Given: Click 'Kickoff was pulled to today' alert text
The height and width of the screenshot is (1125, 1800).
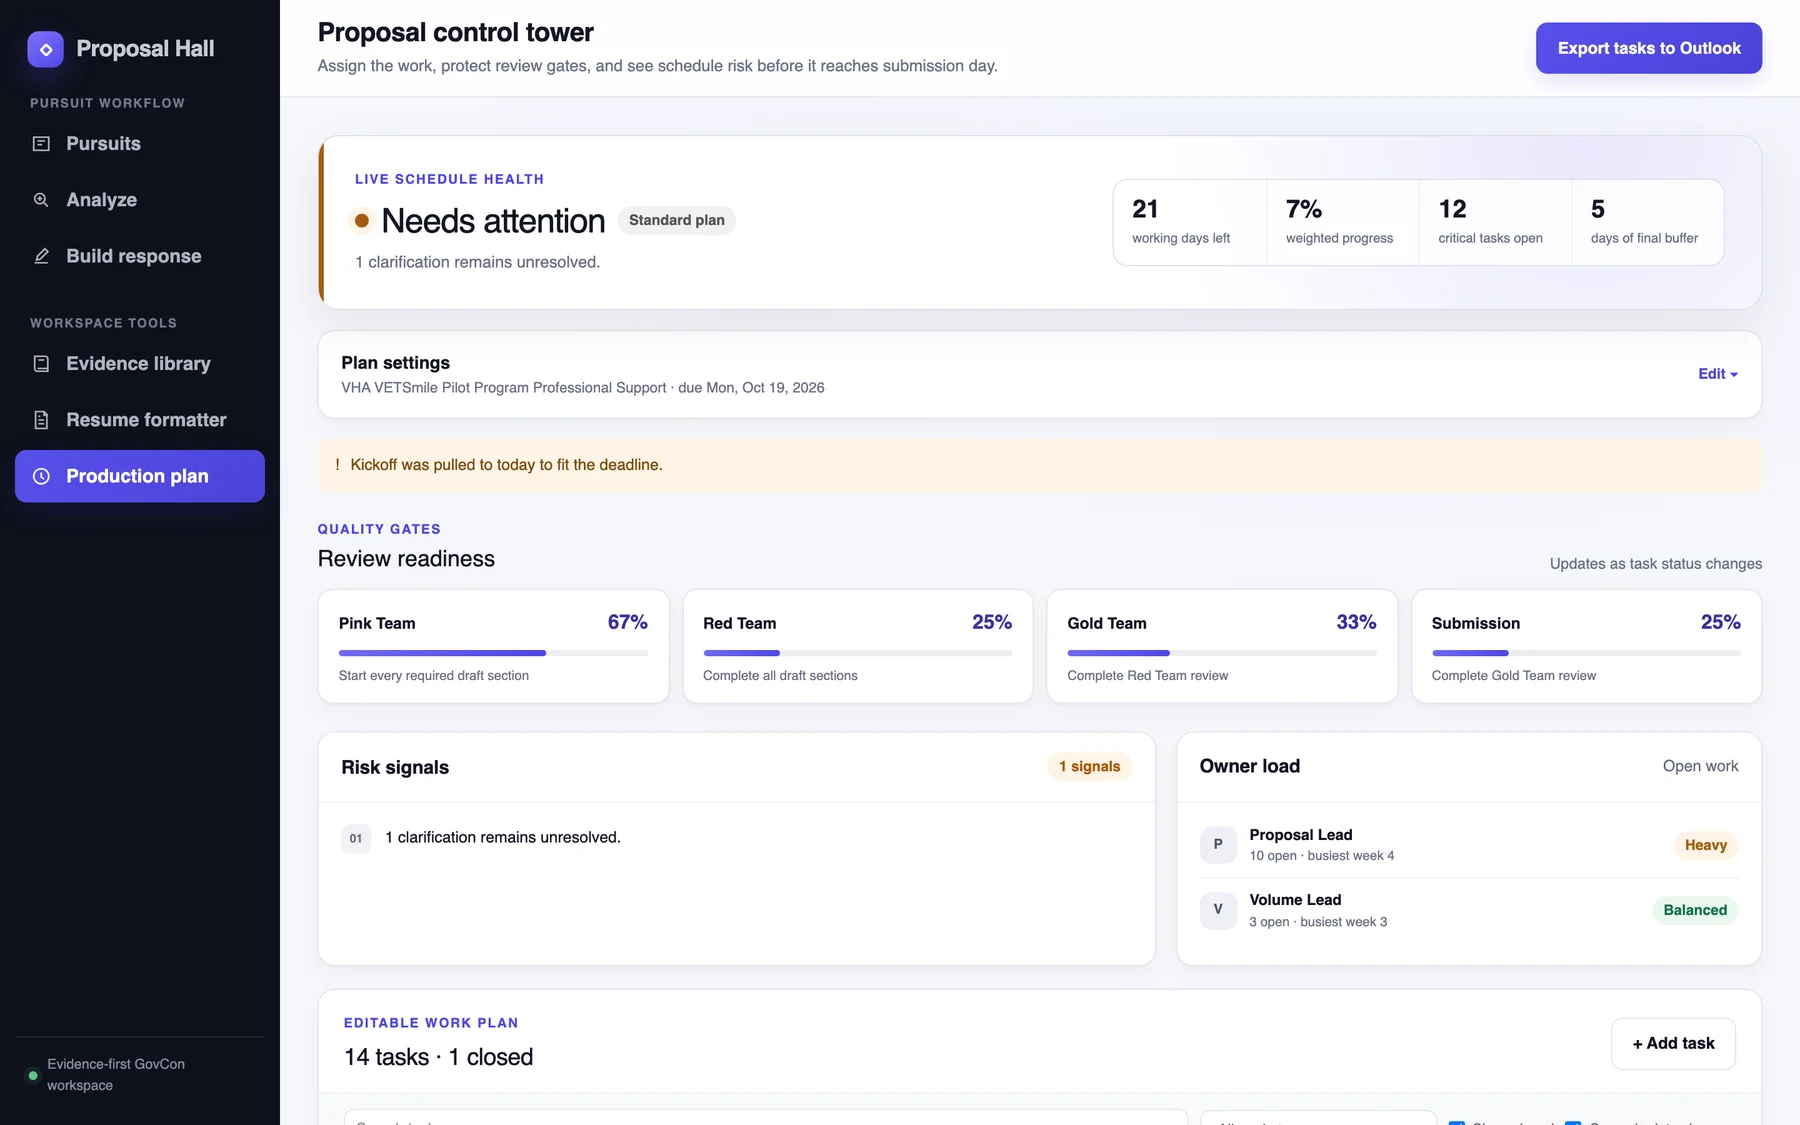Looking at the screenshot, I should (506, 465).
